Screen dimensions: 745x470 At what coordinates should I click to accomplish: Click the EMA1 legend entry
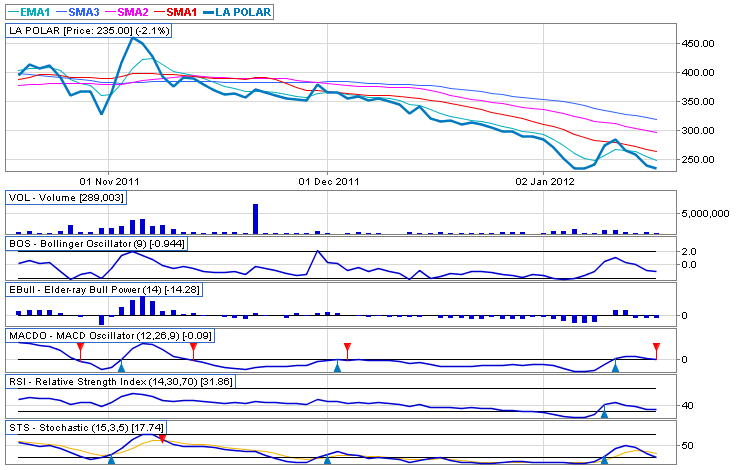point(29,12)
